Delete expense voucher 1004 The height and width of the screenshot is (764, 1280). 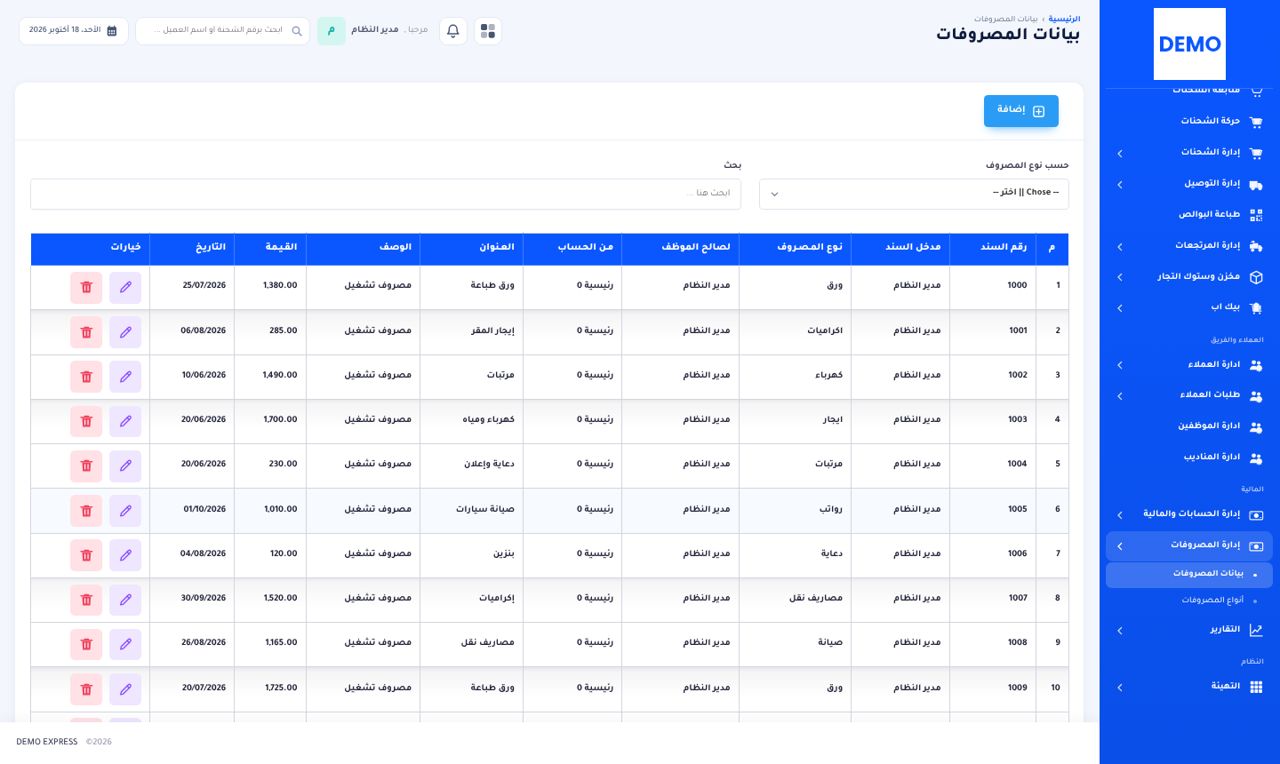[86, 465]
